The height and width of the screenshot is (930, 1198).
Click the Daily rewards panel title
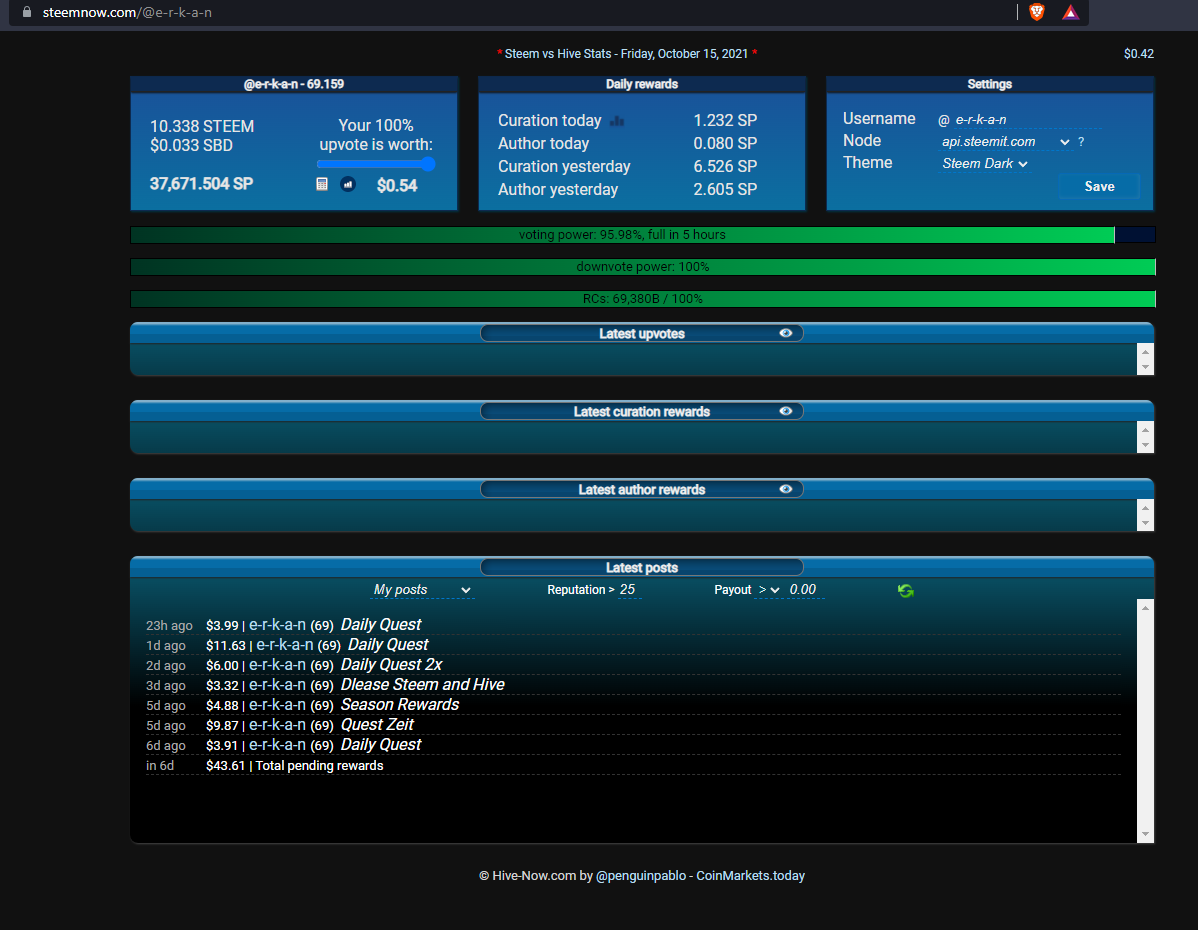pyautogui.click(x=642, y=84)
